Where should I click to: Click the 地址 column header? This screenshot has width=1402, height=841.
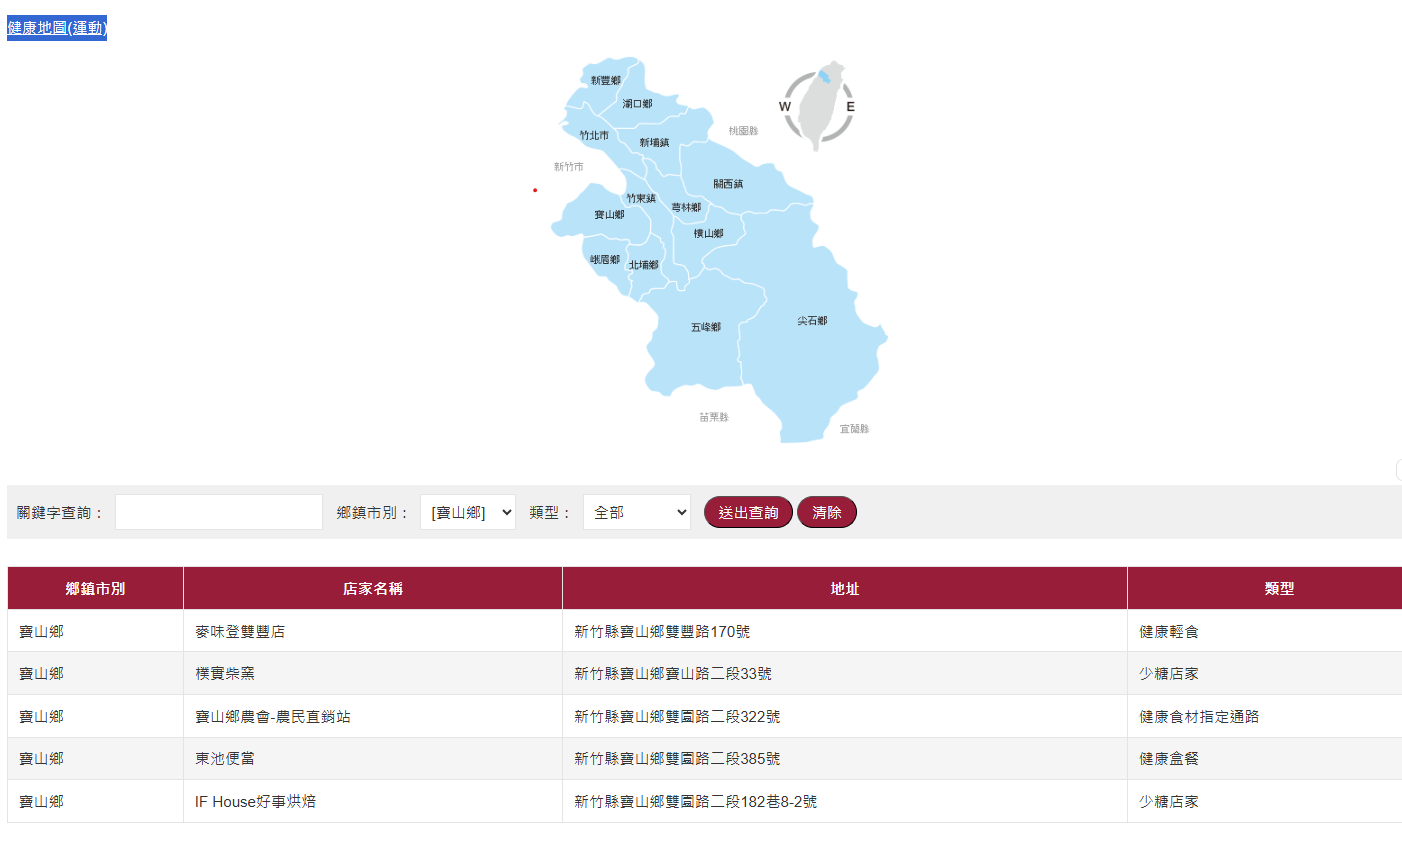click(x=844, y=589)
